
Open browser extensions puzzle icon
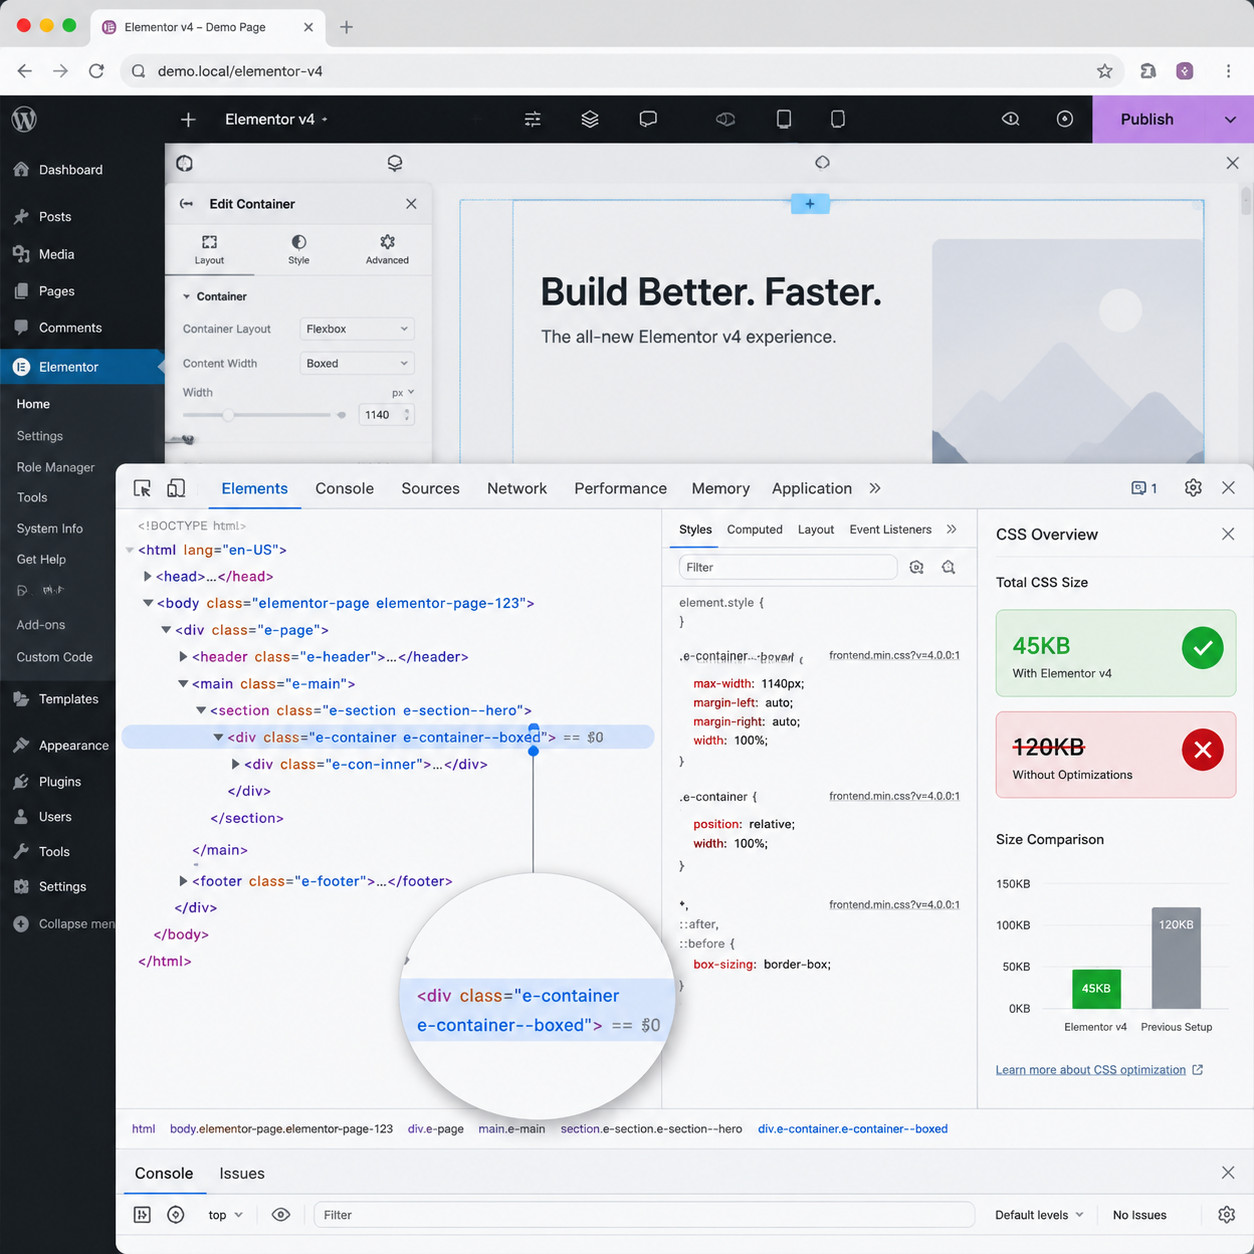click(x=1148, y=71)
